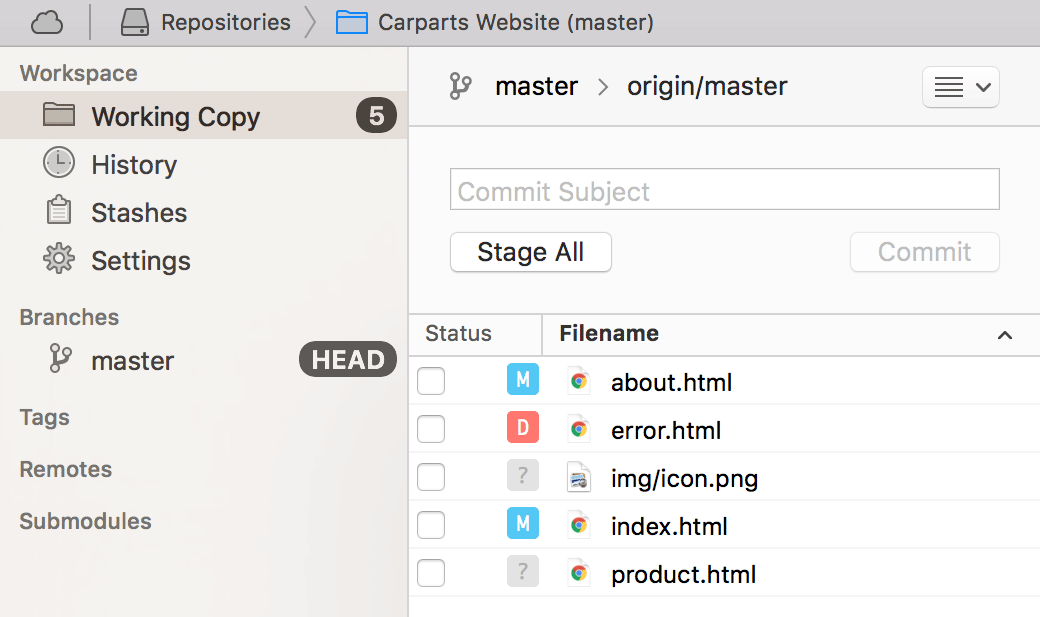Tick the product.html staging checkbox
Screen dimensions: 1040x617
(x=431, y=574)
